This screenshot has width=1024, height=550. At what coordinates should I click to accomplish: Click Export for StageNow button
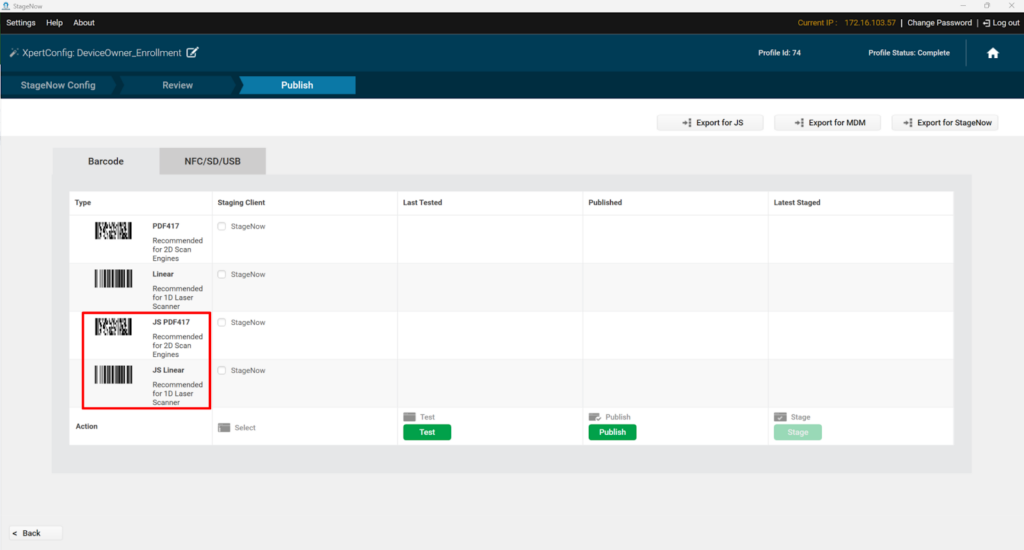point(945,123)
